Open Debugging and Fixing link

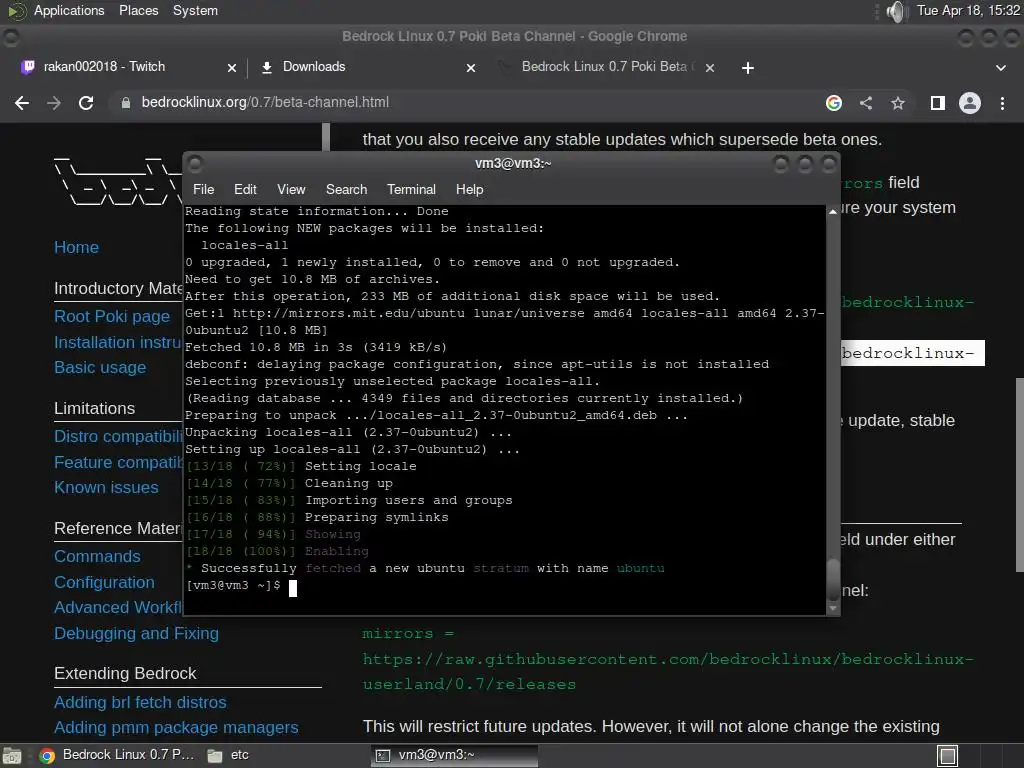136,633
